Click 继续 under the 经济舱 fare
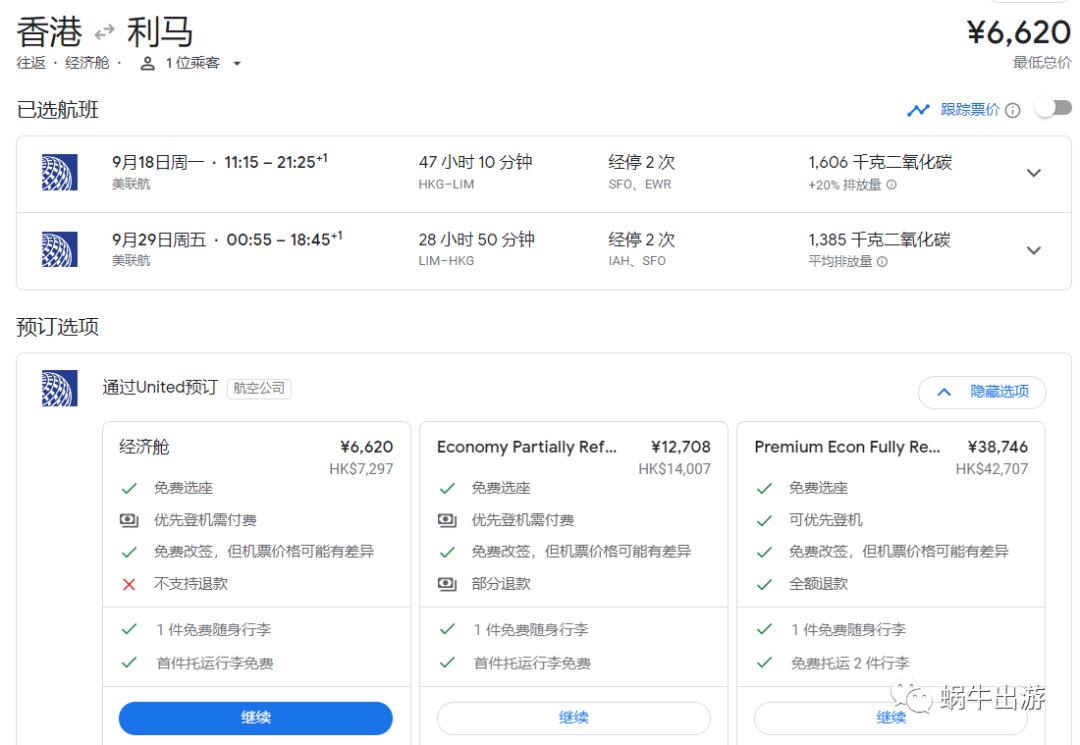 coord(255,717)
